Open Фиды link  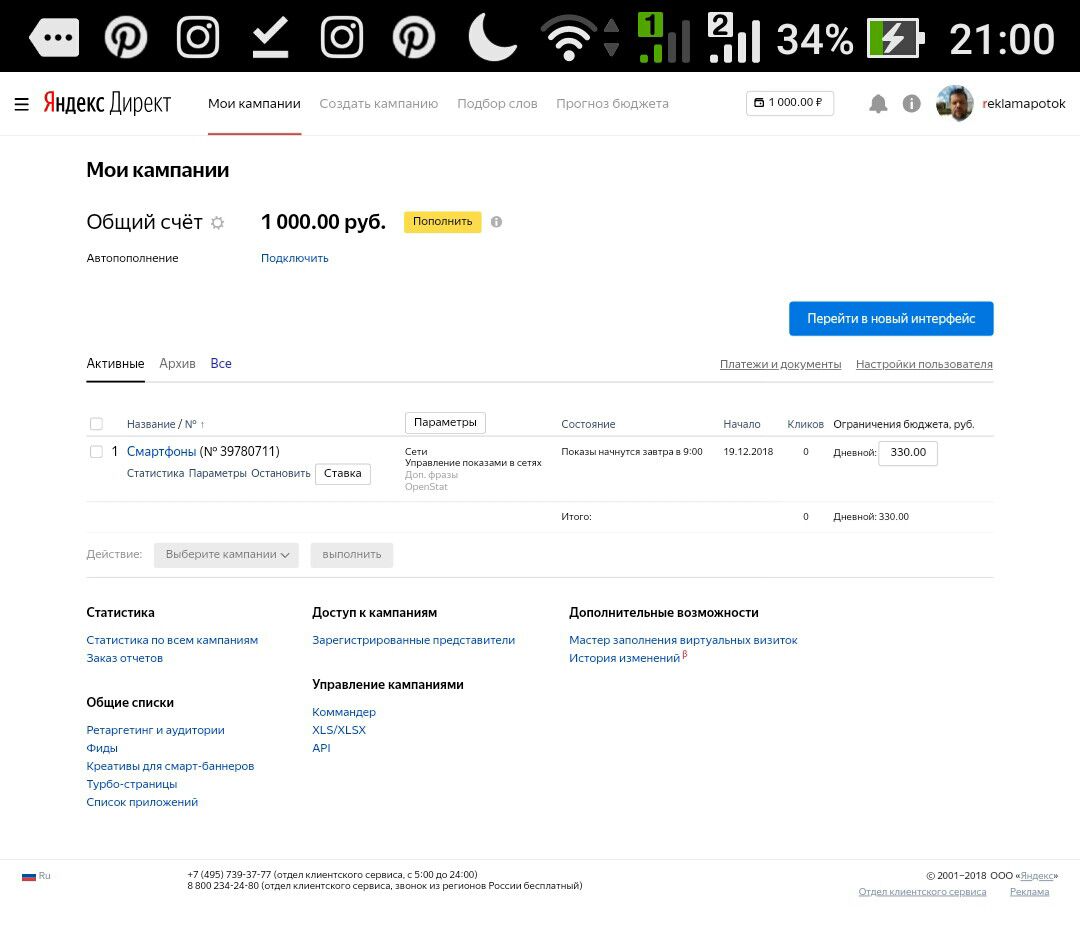[x=102, y=749]
